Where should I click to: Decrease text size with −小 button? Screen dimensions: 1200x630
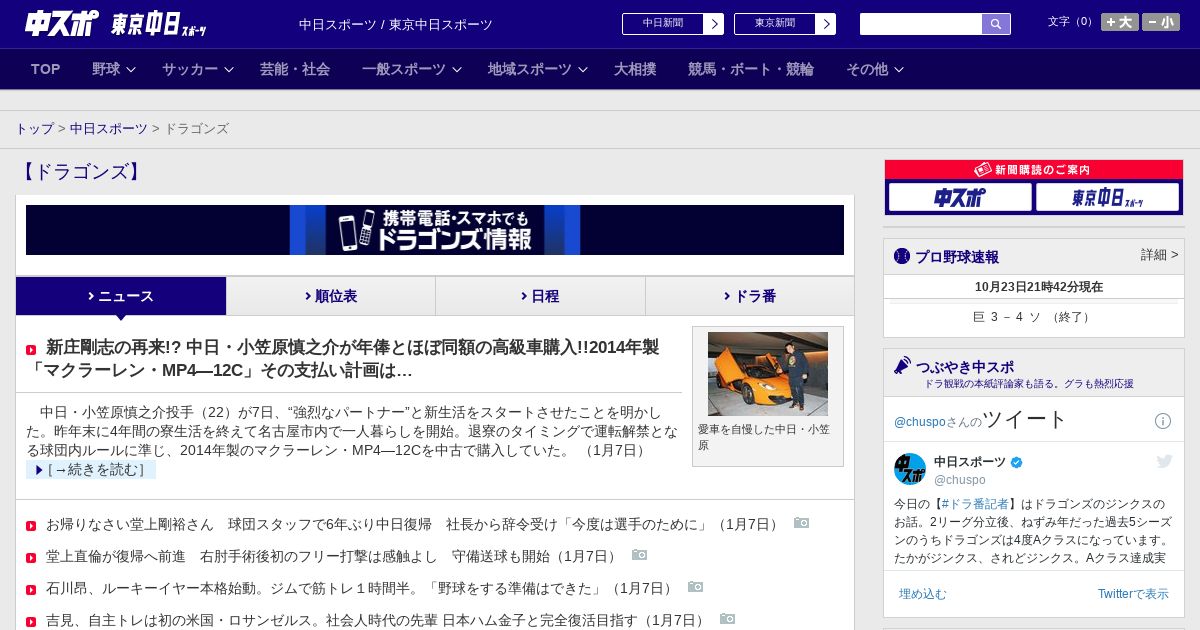point(1161,22)
